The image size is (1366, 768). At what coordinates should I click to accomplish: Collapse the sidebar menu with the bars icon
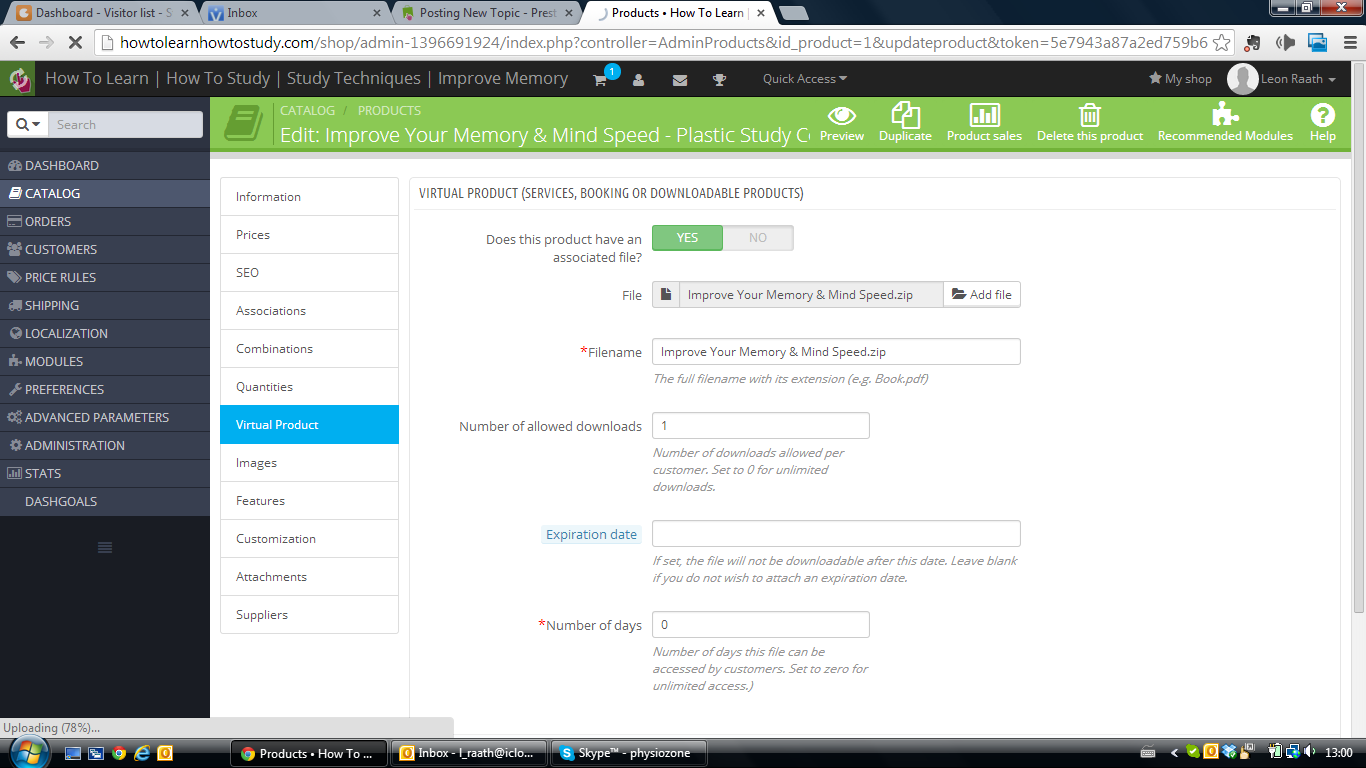click(105, 547)
